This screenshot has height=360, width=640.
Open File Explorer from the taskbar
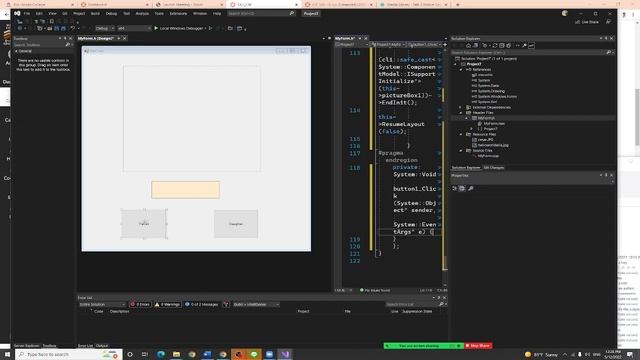[176, 354]
